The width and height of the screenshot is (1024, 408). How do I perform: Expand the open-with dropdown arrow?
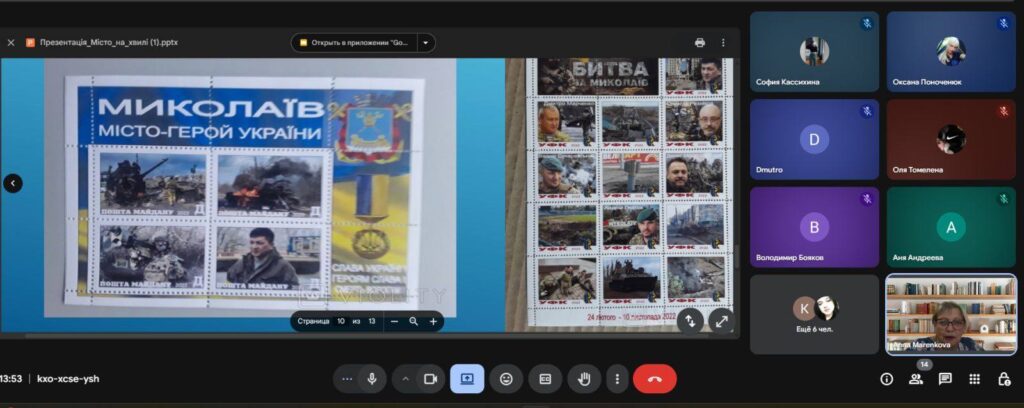point(426,43)
